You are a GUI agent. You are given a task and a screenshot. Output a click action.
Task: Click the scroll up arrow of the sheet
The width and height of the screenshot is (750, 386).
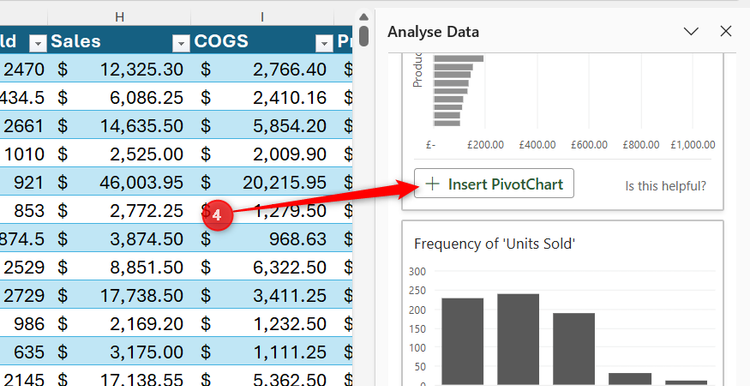364,17
